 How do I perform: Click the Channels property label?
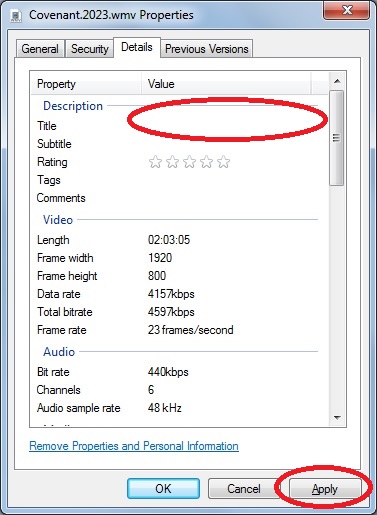(58, 390)
